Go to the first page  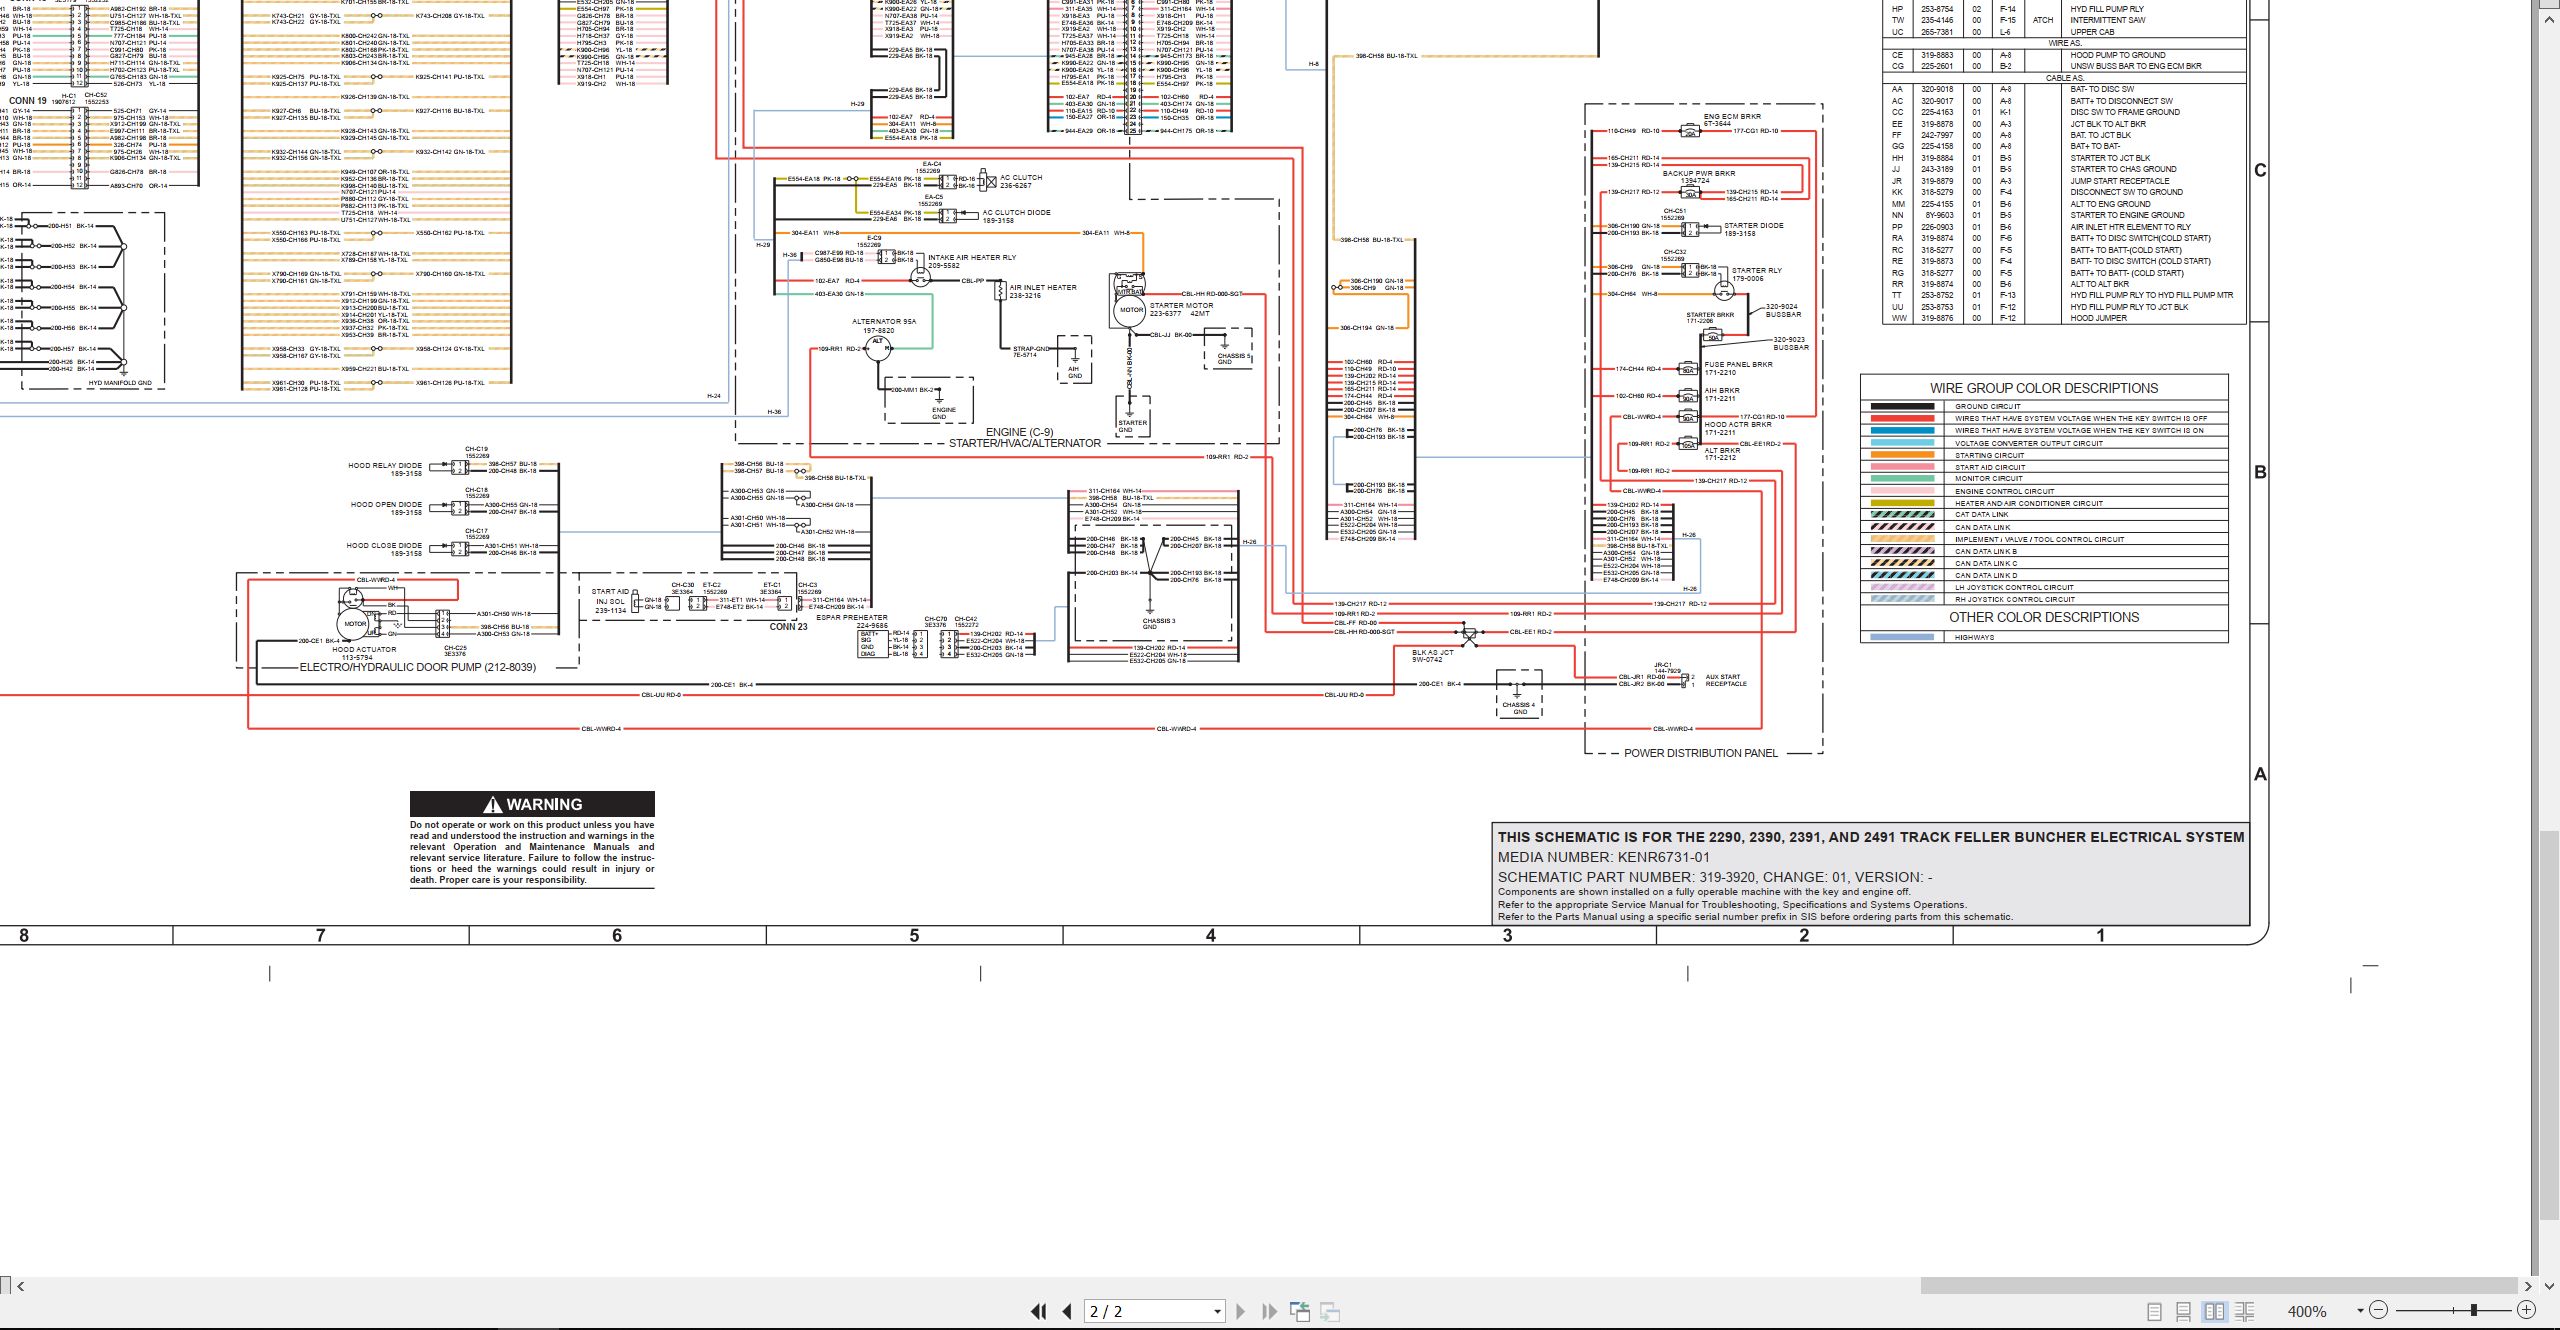1039,1311
